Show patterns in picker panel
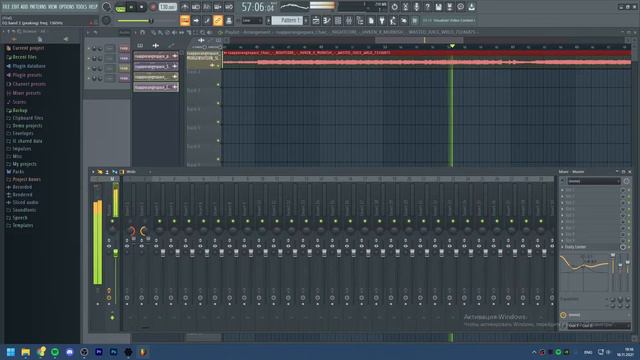This screenshot has width=640, height=360. (x=140, y=45)
